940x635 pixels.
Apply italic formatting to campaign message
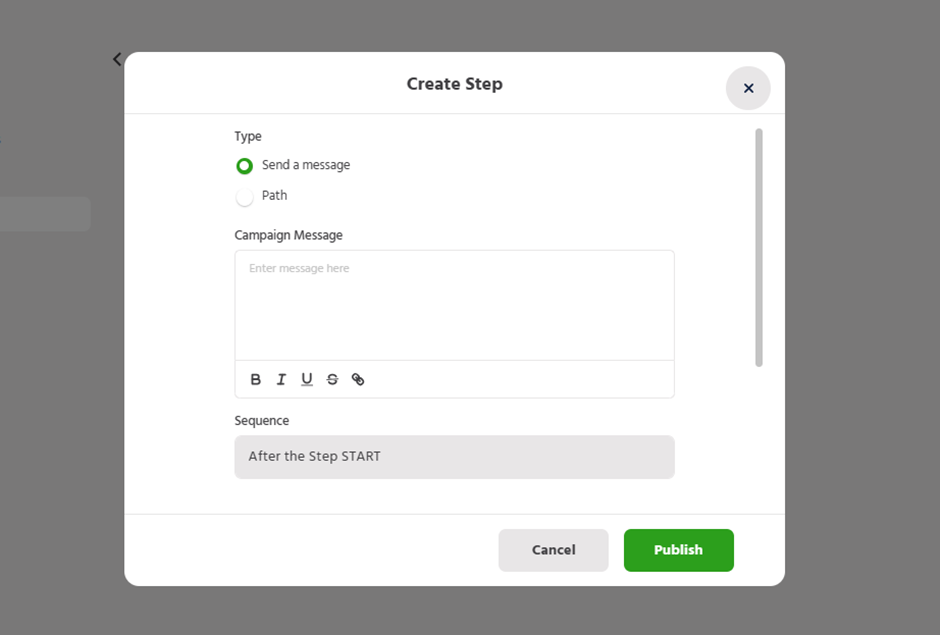[281, 379]
